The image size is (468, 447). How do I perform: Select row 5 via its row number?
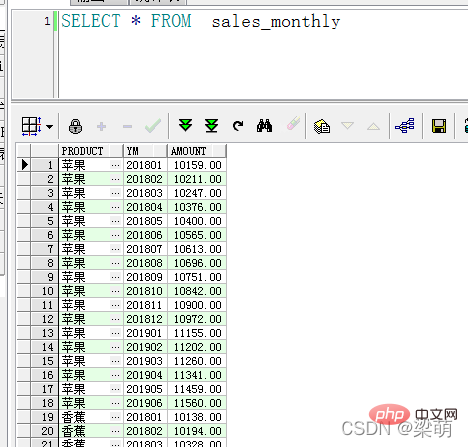(x=44, y=221)
